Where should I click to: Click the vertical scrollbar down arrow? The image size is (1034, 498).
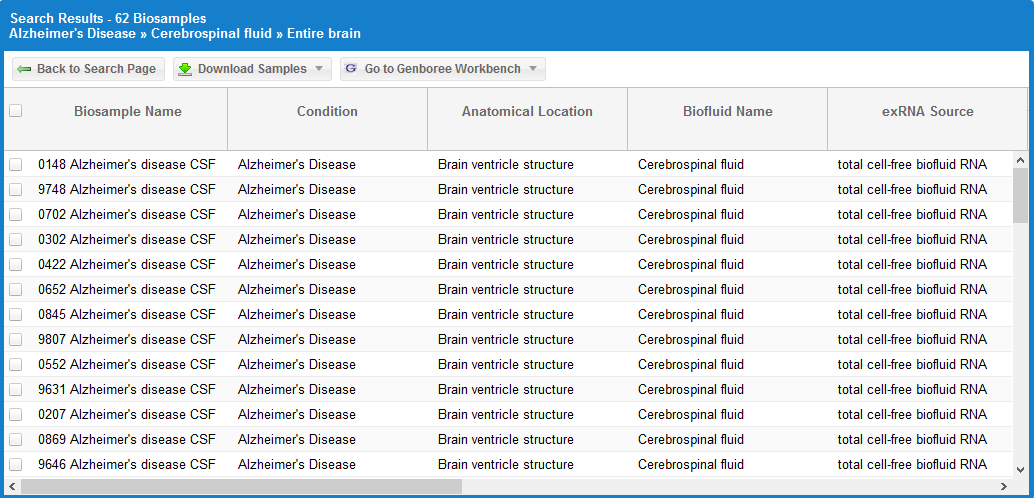coord(1020,469)
